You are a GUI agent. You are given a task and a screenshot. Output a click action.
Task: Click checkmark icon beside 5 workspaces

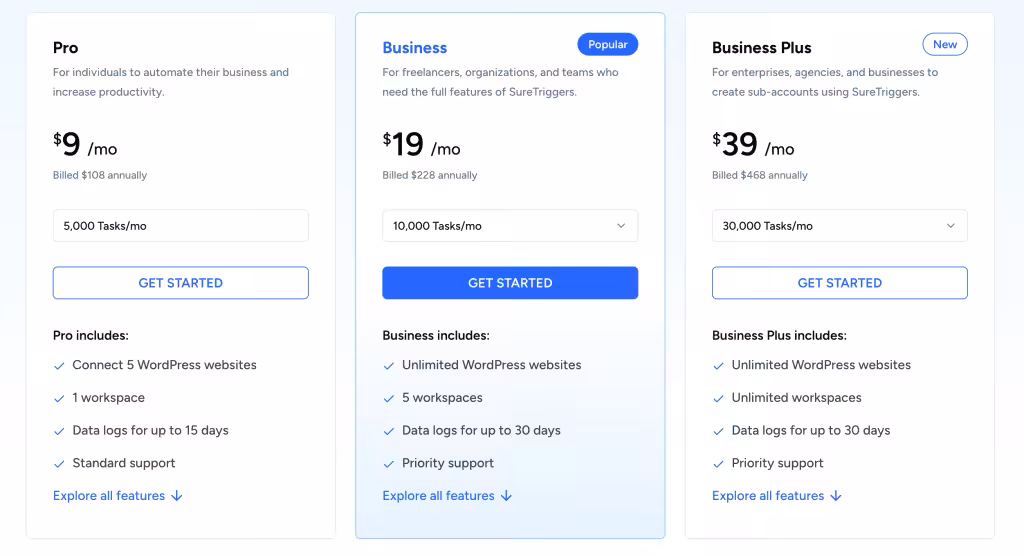[x=389, y=399]
